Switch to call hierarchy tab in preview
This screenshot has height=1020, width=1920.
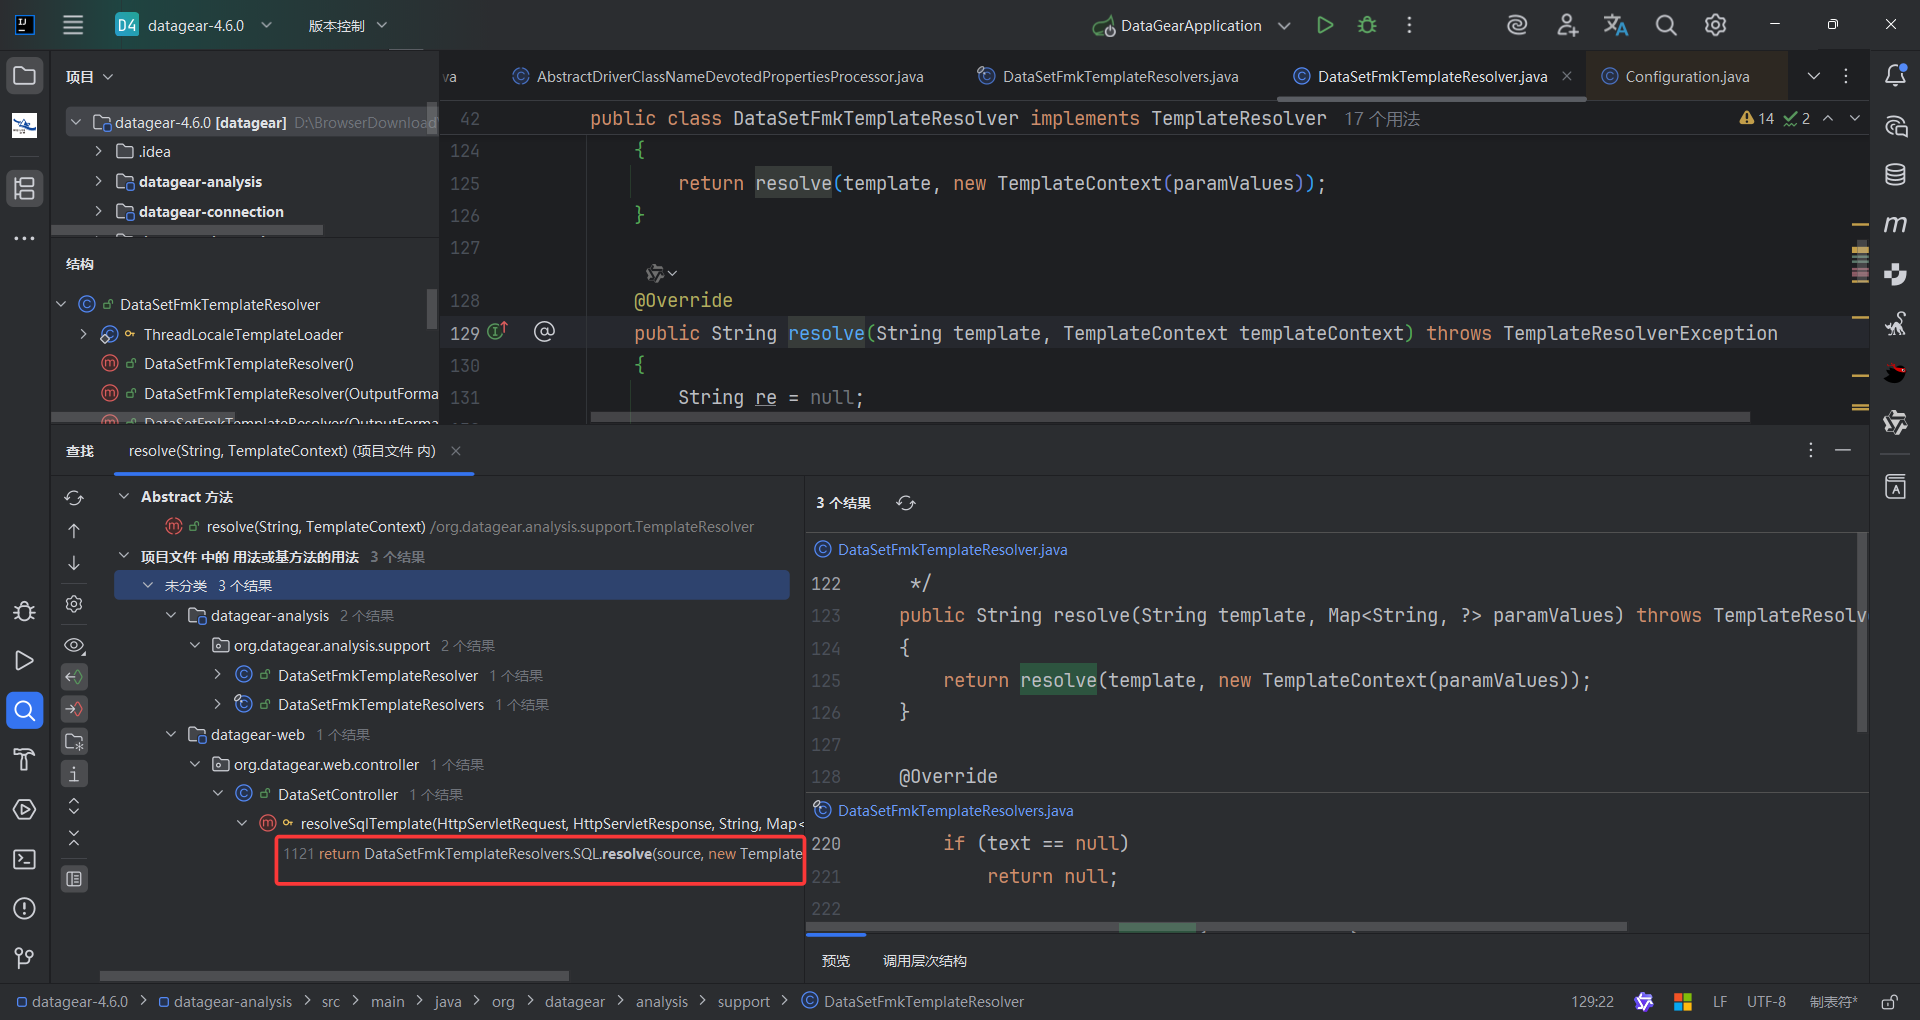(x=924, y=960)
